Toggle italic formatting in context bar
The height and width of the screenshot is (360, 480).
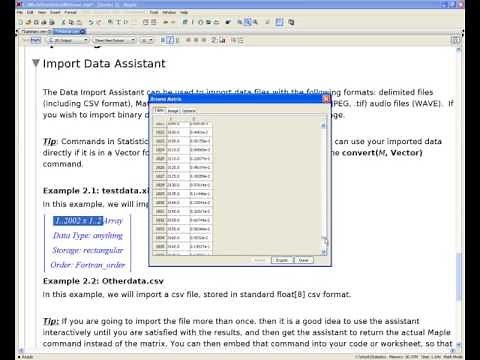(x=170, y=40)
